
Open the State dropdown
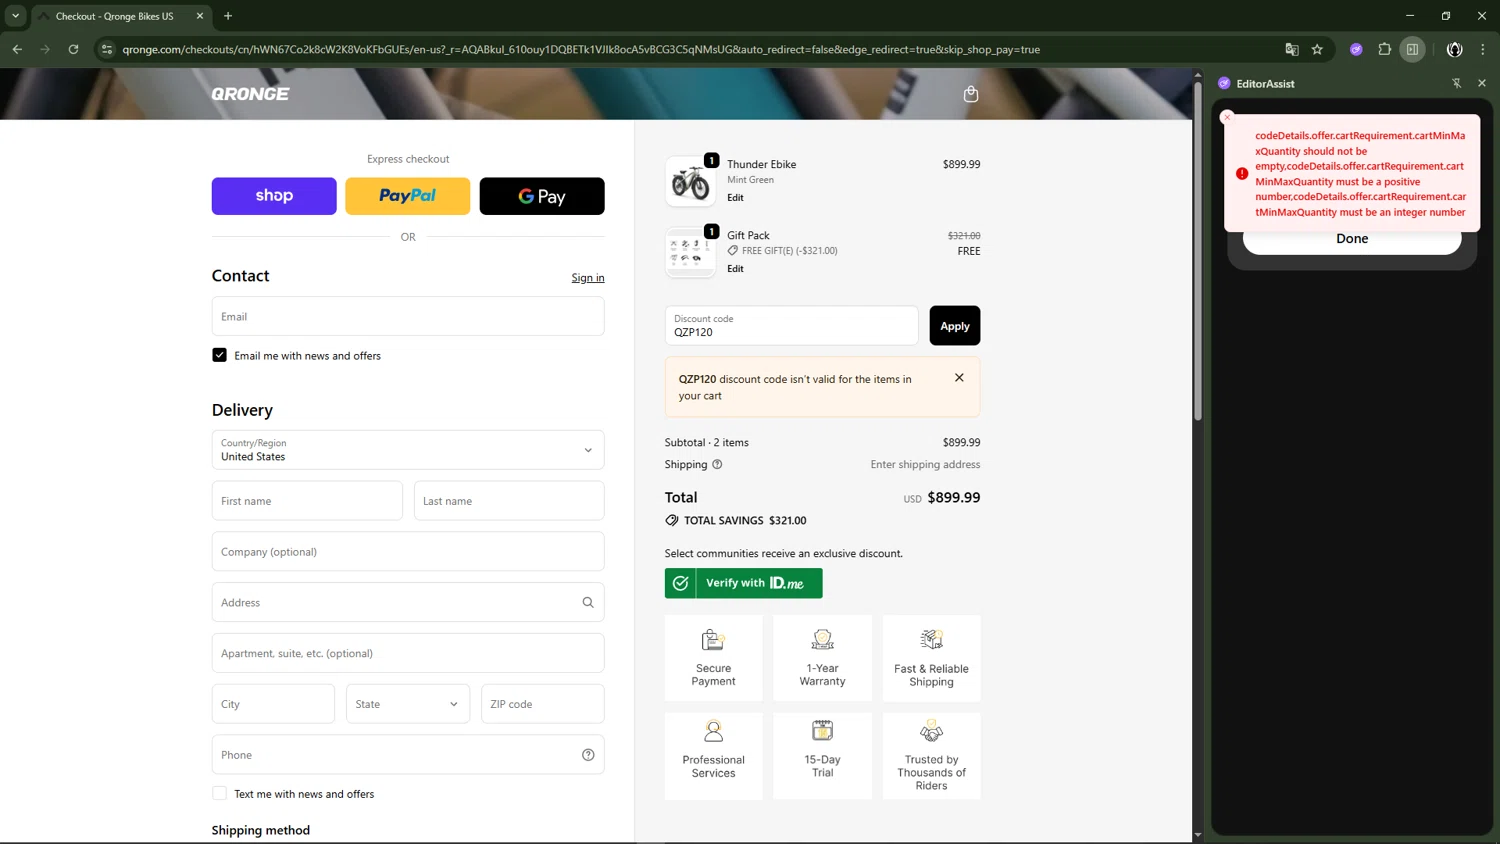[x=408, y=704]
